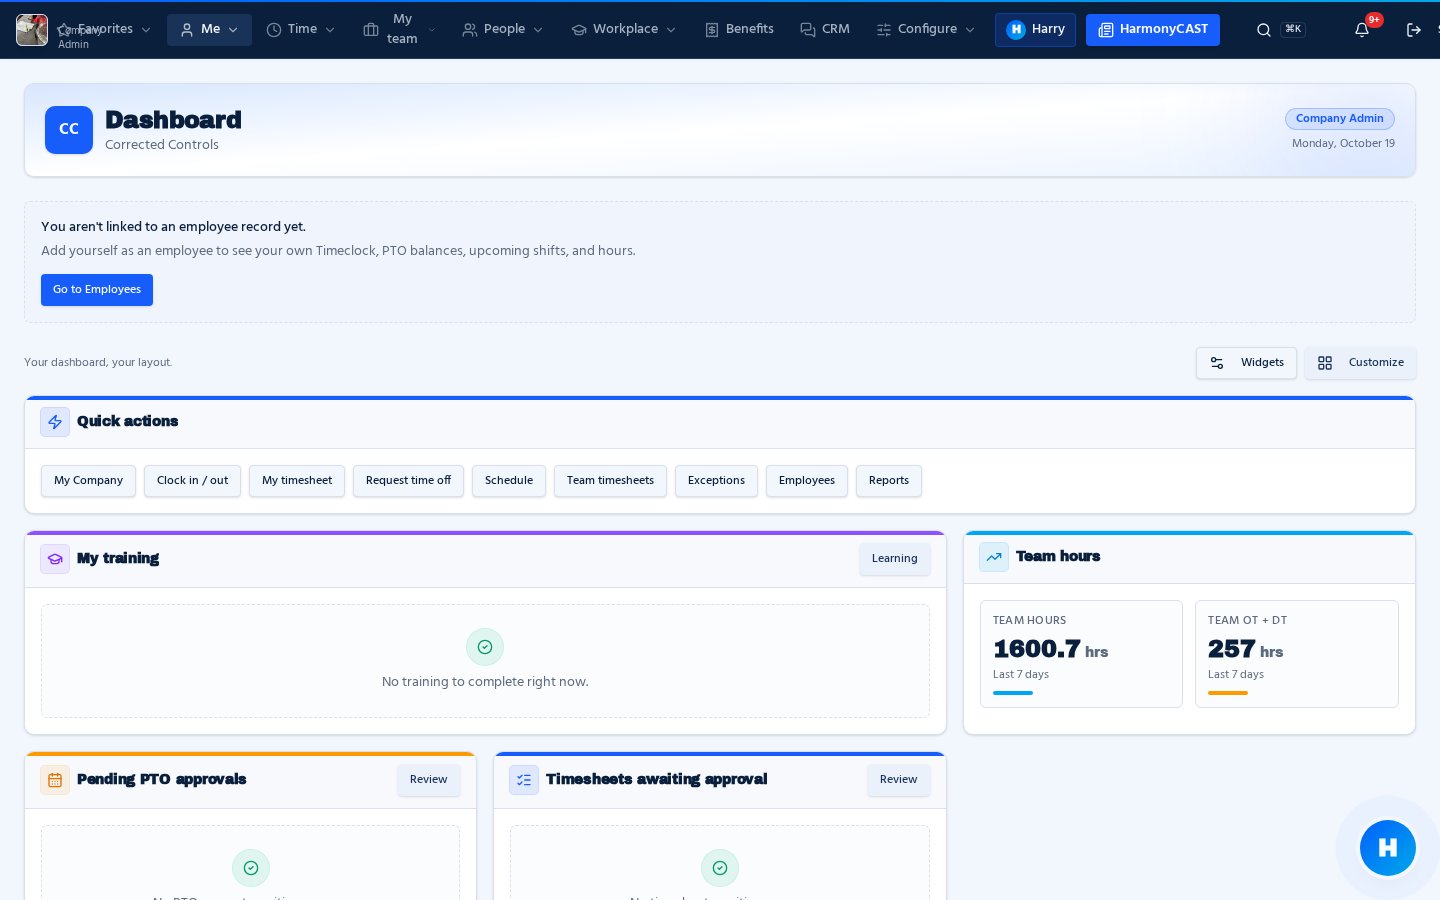Click the search magnifier icon
Image resolution: width=1440 pixels, height=900 pixels.
click(1264, 30)
